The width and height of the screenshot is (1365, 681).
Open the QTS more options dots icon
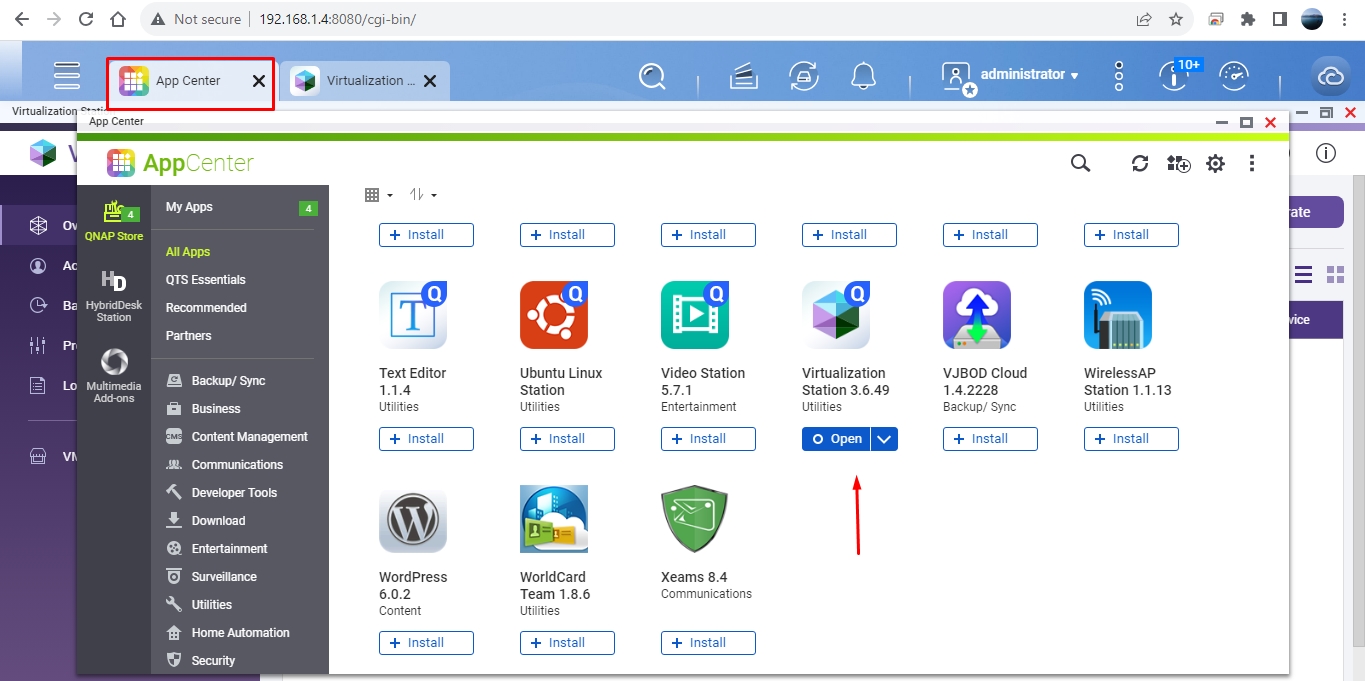pyautogui.click(x=1119, y=76)
